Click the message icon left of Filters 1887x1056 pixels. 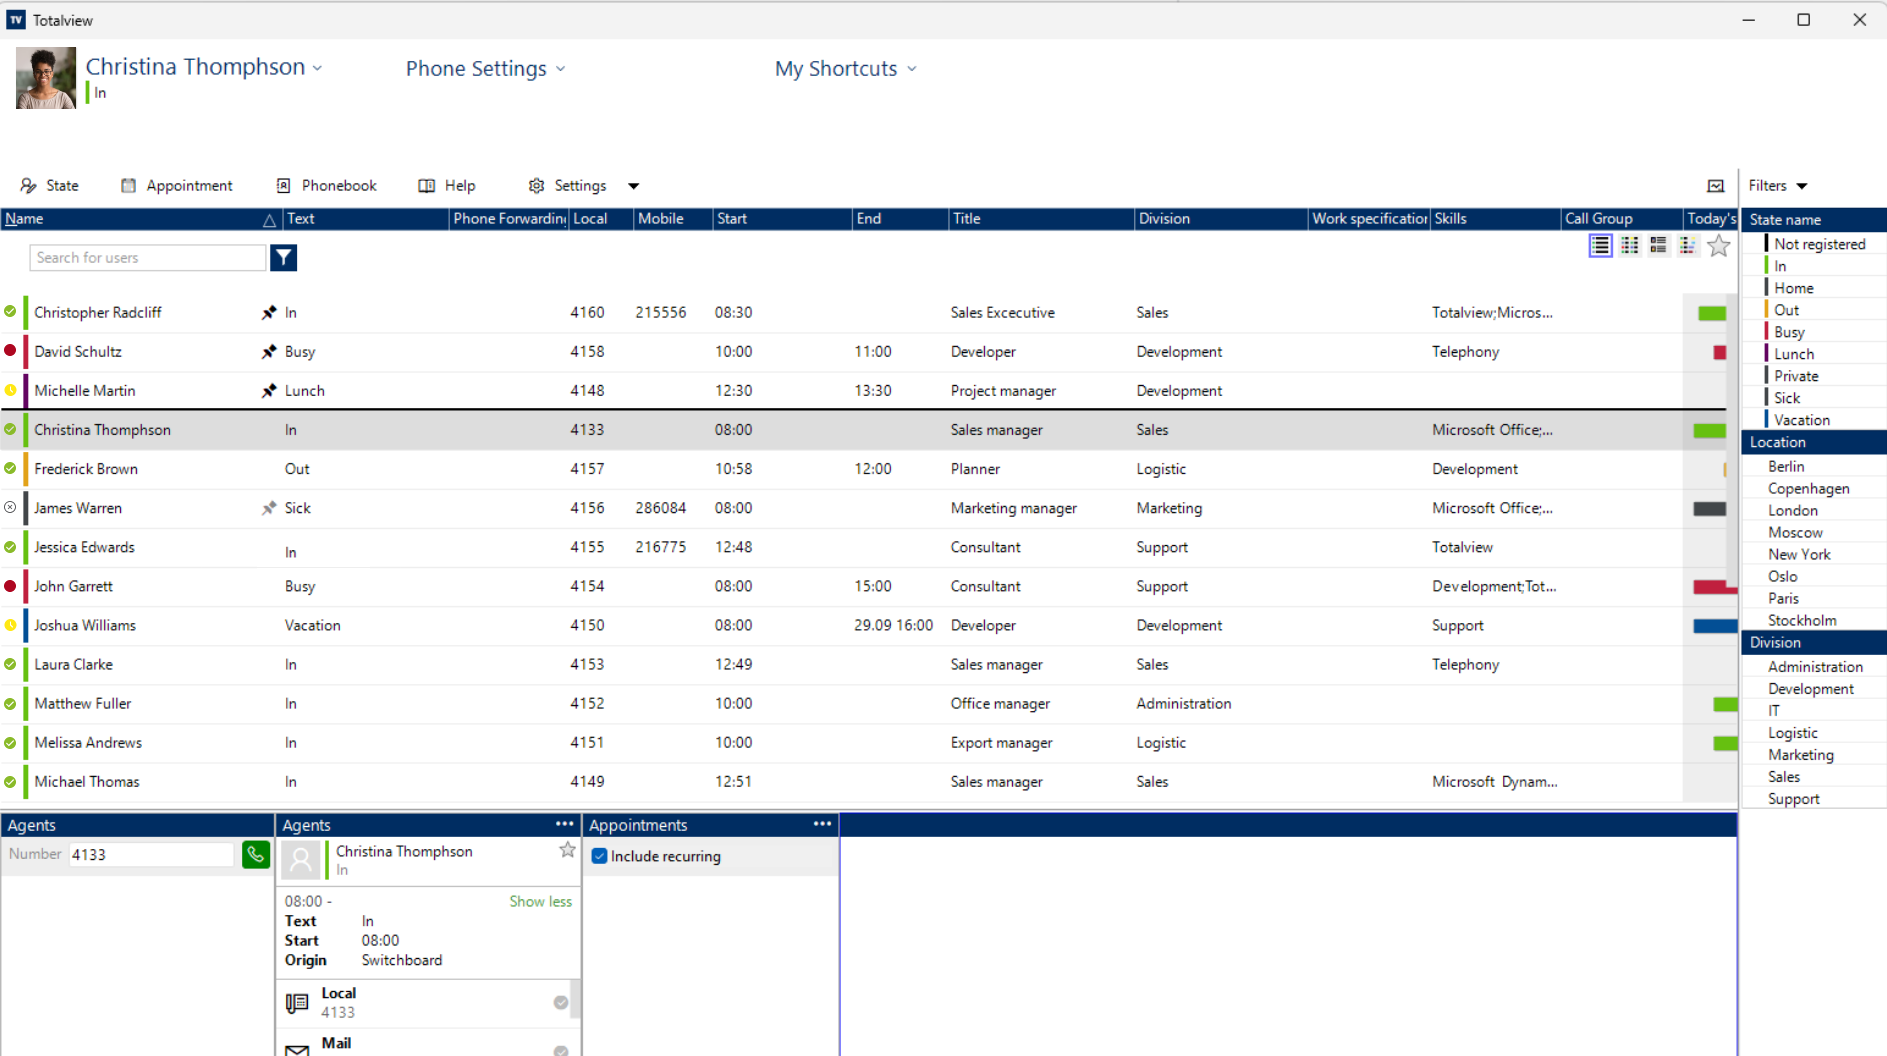(x=1716, y=186)
